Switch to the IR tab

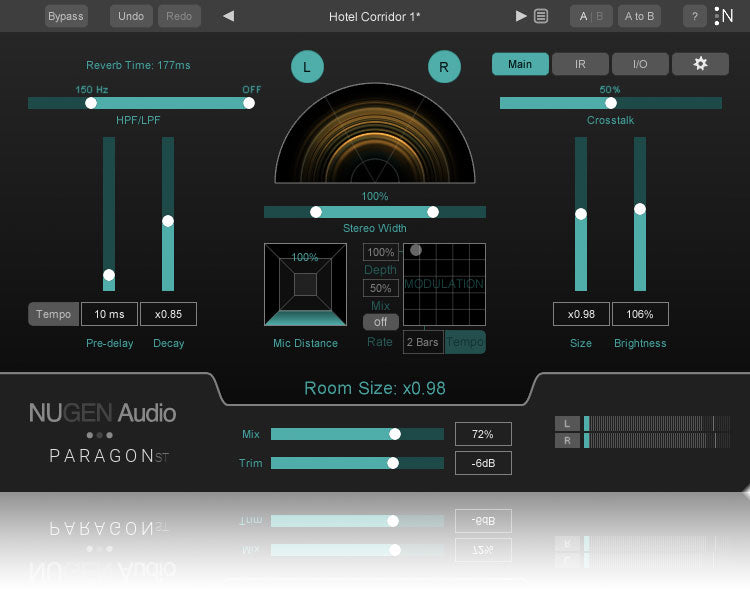tap(580, 64)
